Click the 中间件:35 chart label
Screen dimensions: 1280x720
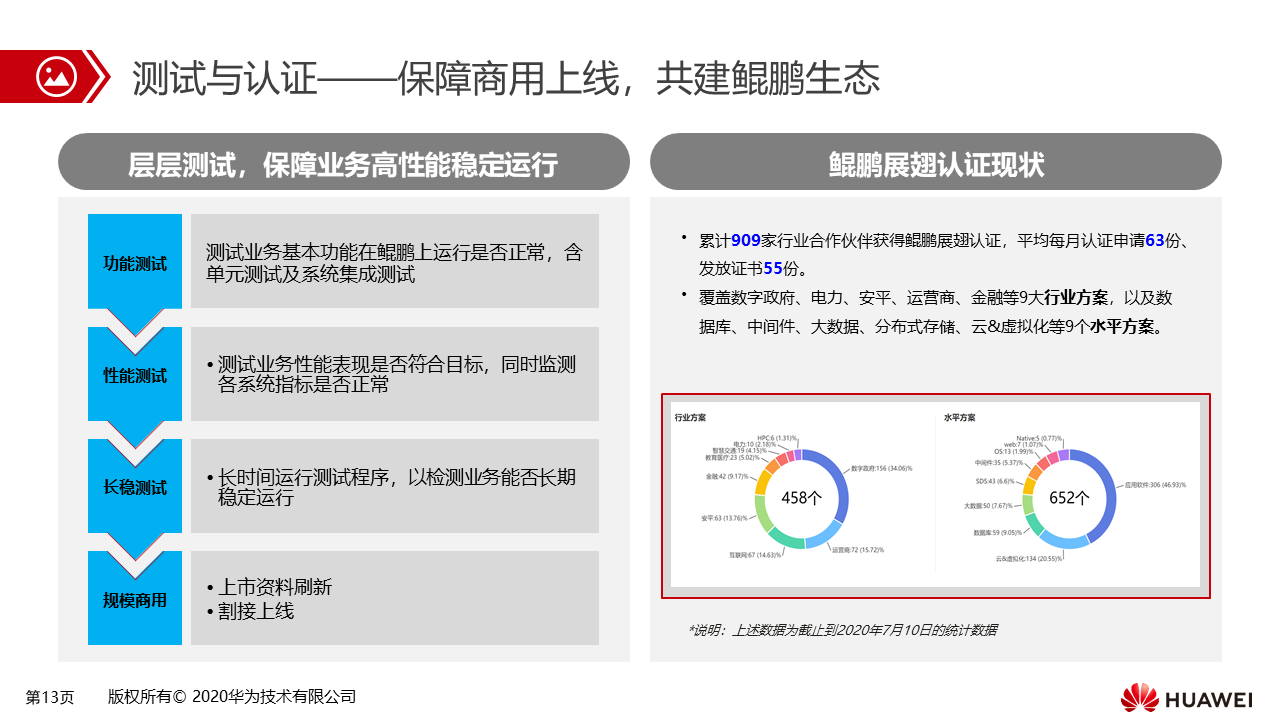999,463
